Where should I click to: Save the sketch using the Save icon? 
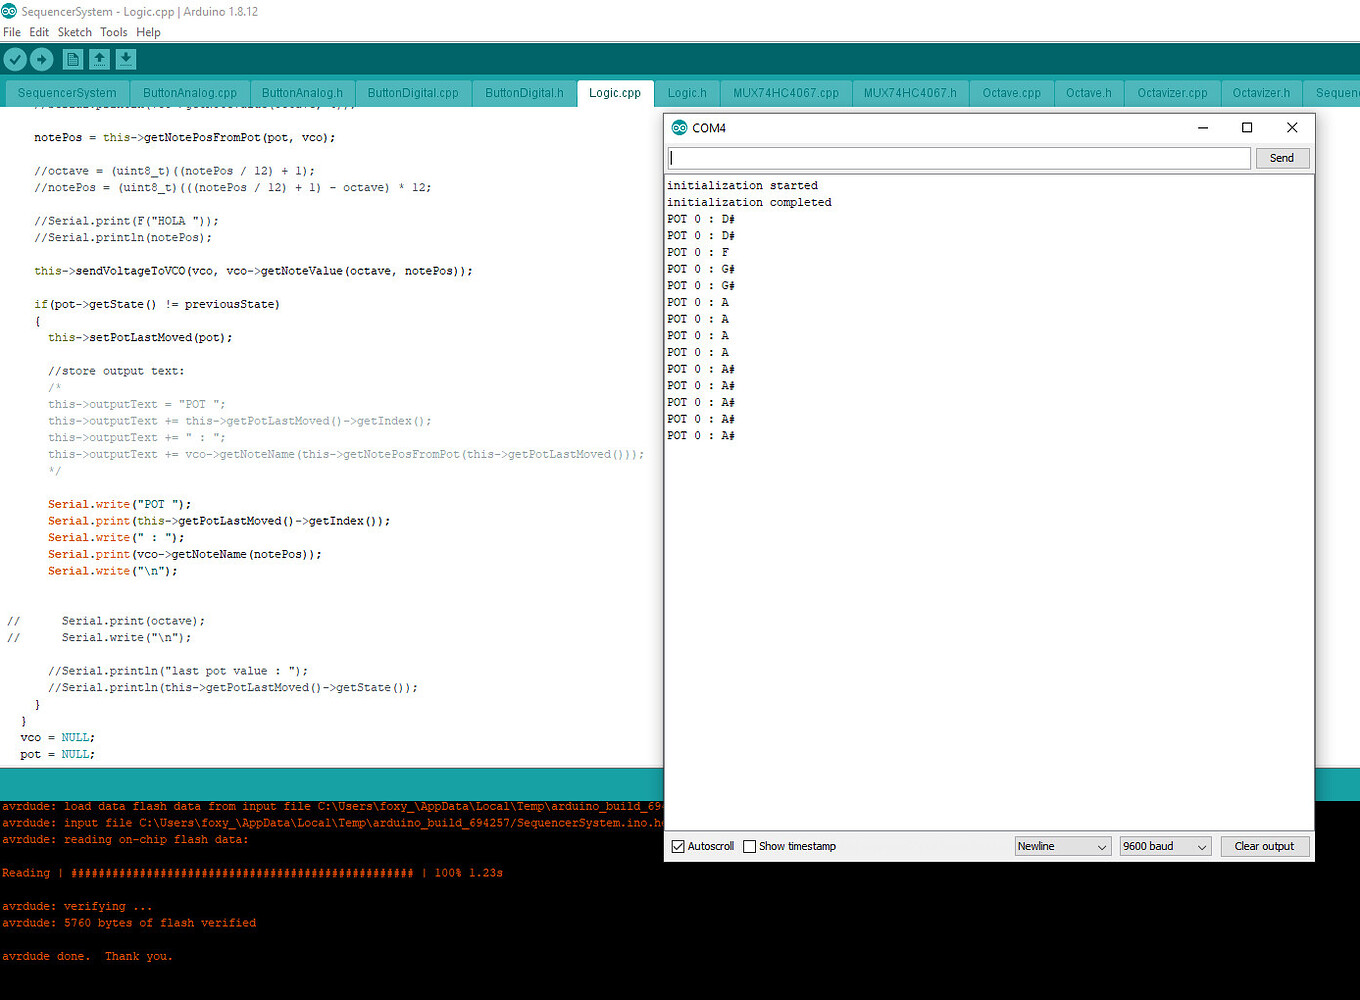pos(124,59)
